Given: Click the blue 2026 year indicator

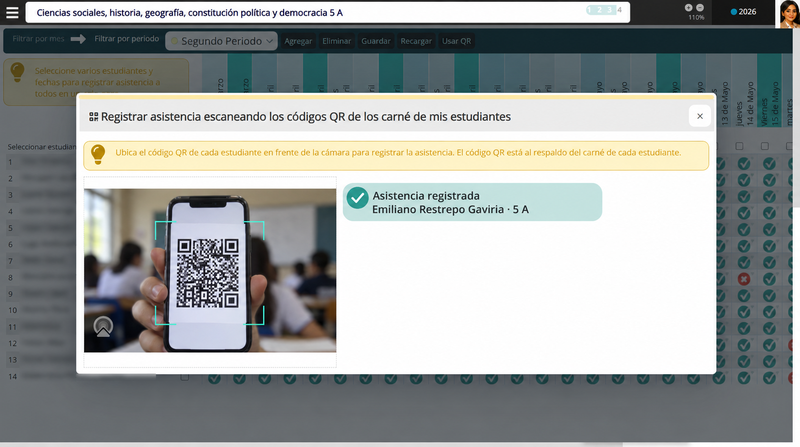Looking at the screenshot, I should (x=743, y=12).
